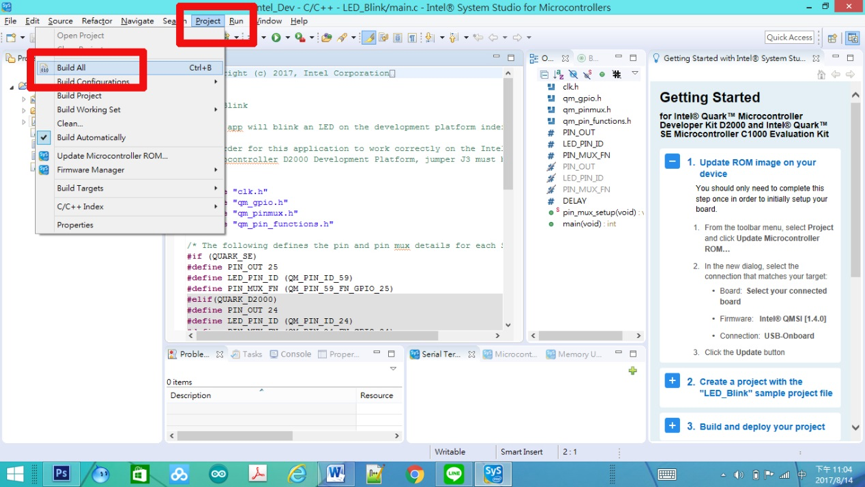Toggle alphabetical Sort in Outline view
Image resolution: width=865 pixels, height=487 pixels.
tap(559, 74)
